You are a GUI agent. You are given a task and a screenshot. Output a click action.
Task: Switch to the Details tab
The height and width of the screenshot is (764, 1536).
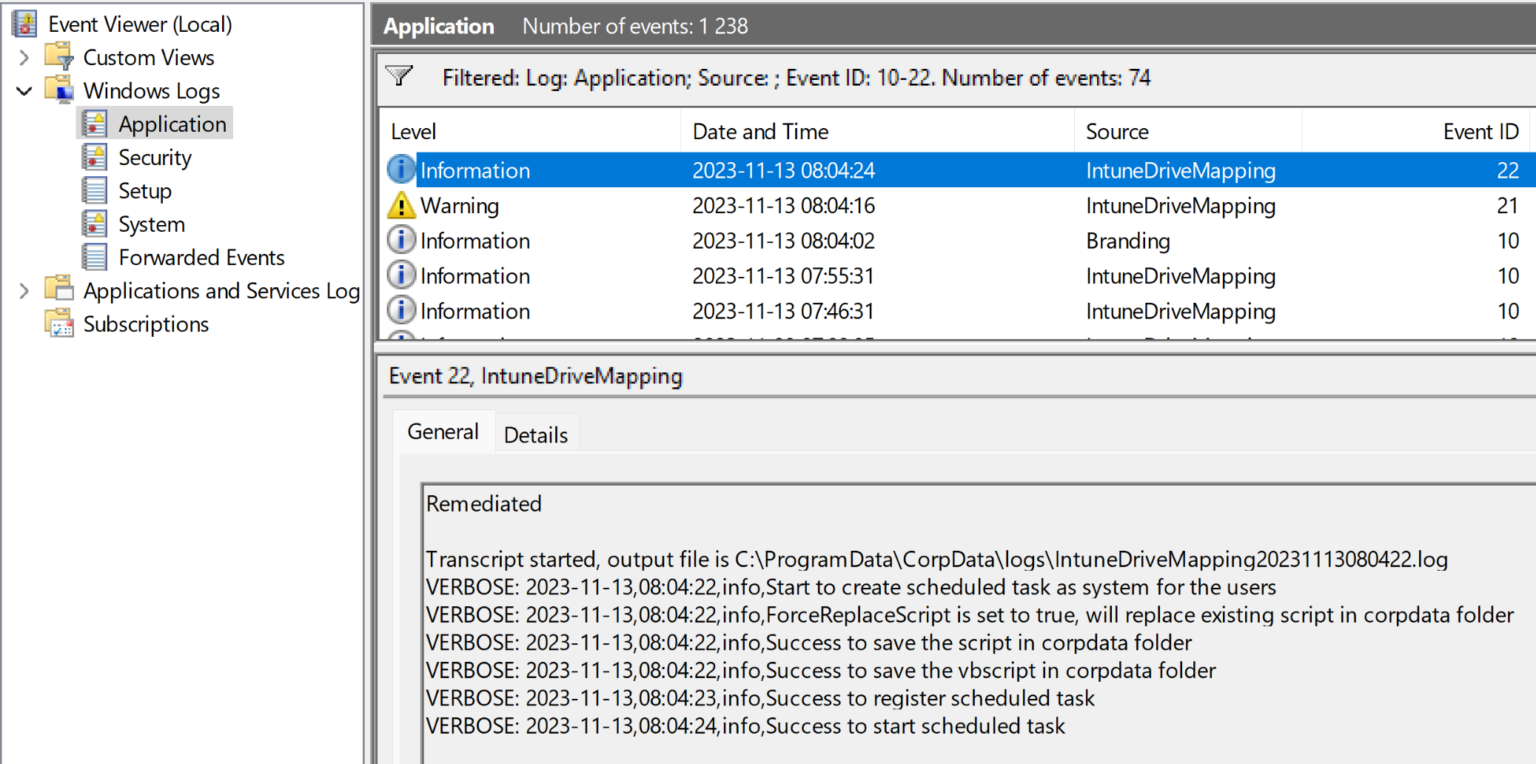click(x=536, y=434)
